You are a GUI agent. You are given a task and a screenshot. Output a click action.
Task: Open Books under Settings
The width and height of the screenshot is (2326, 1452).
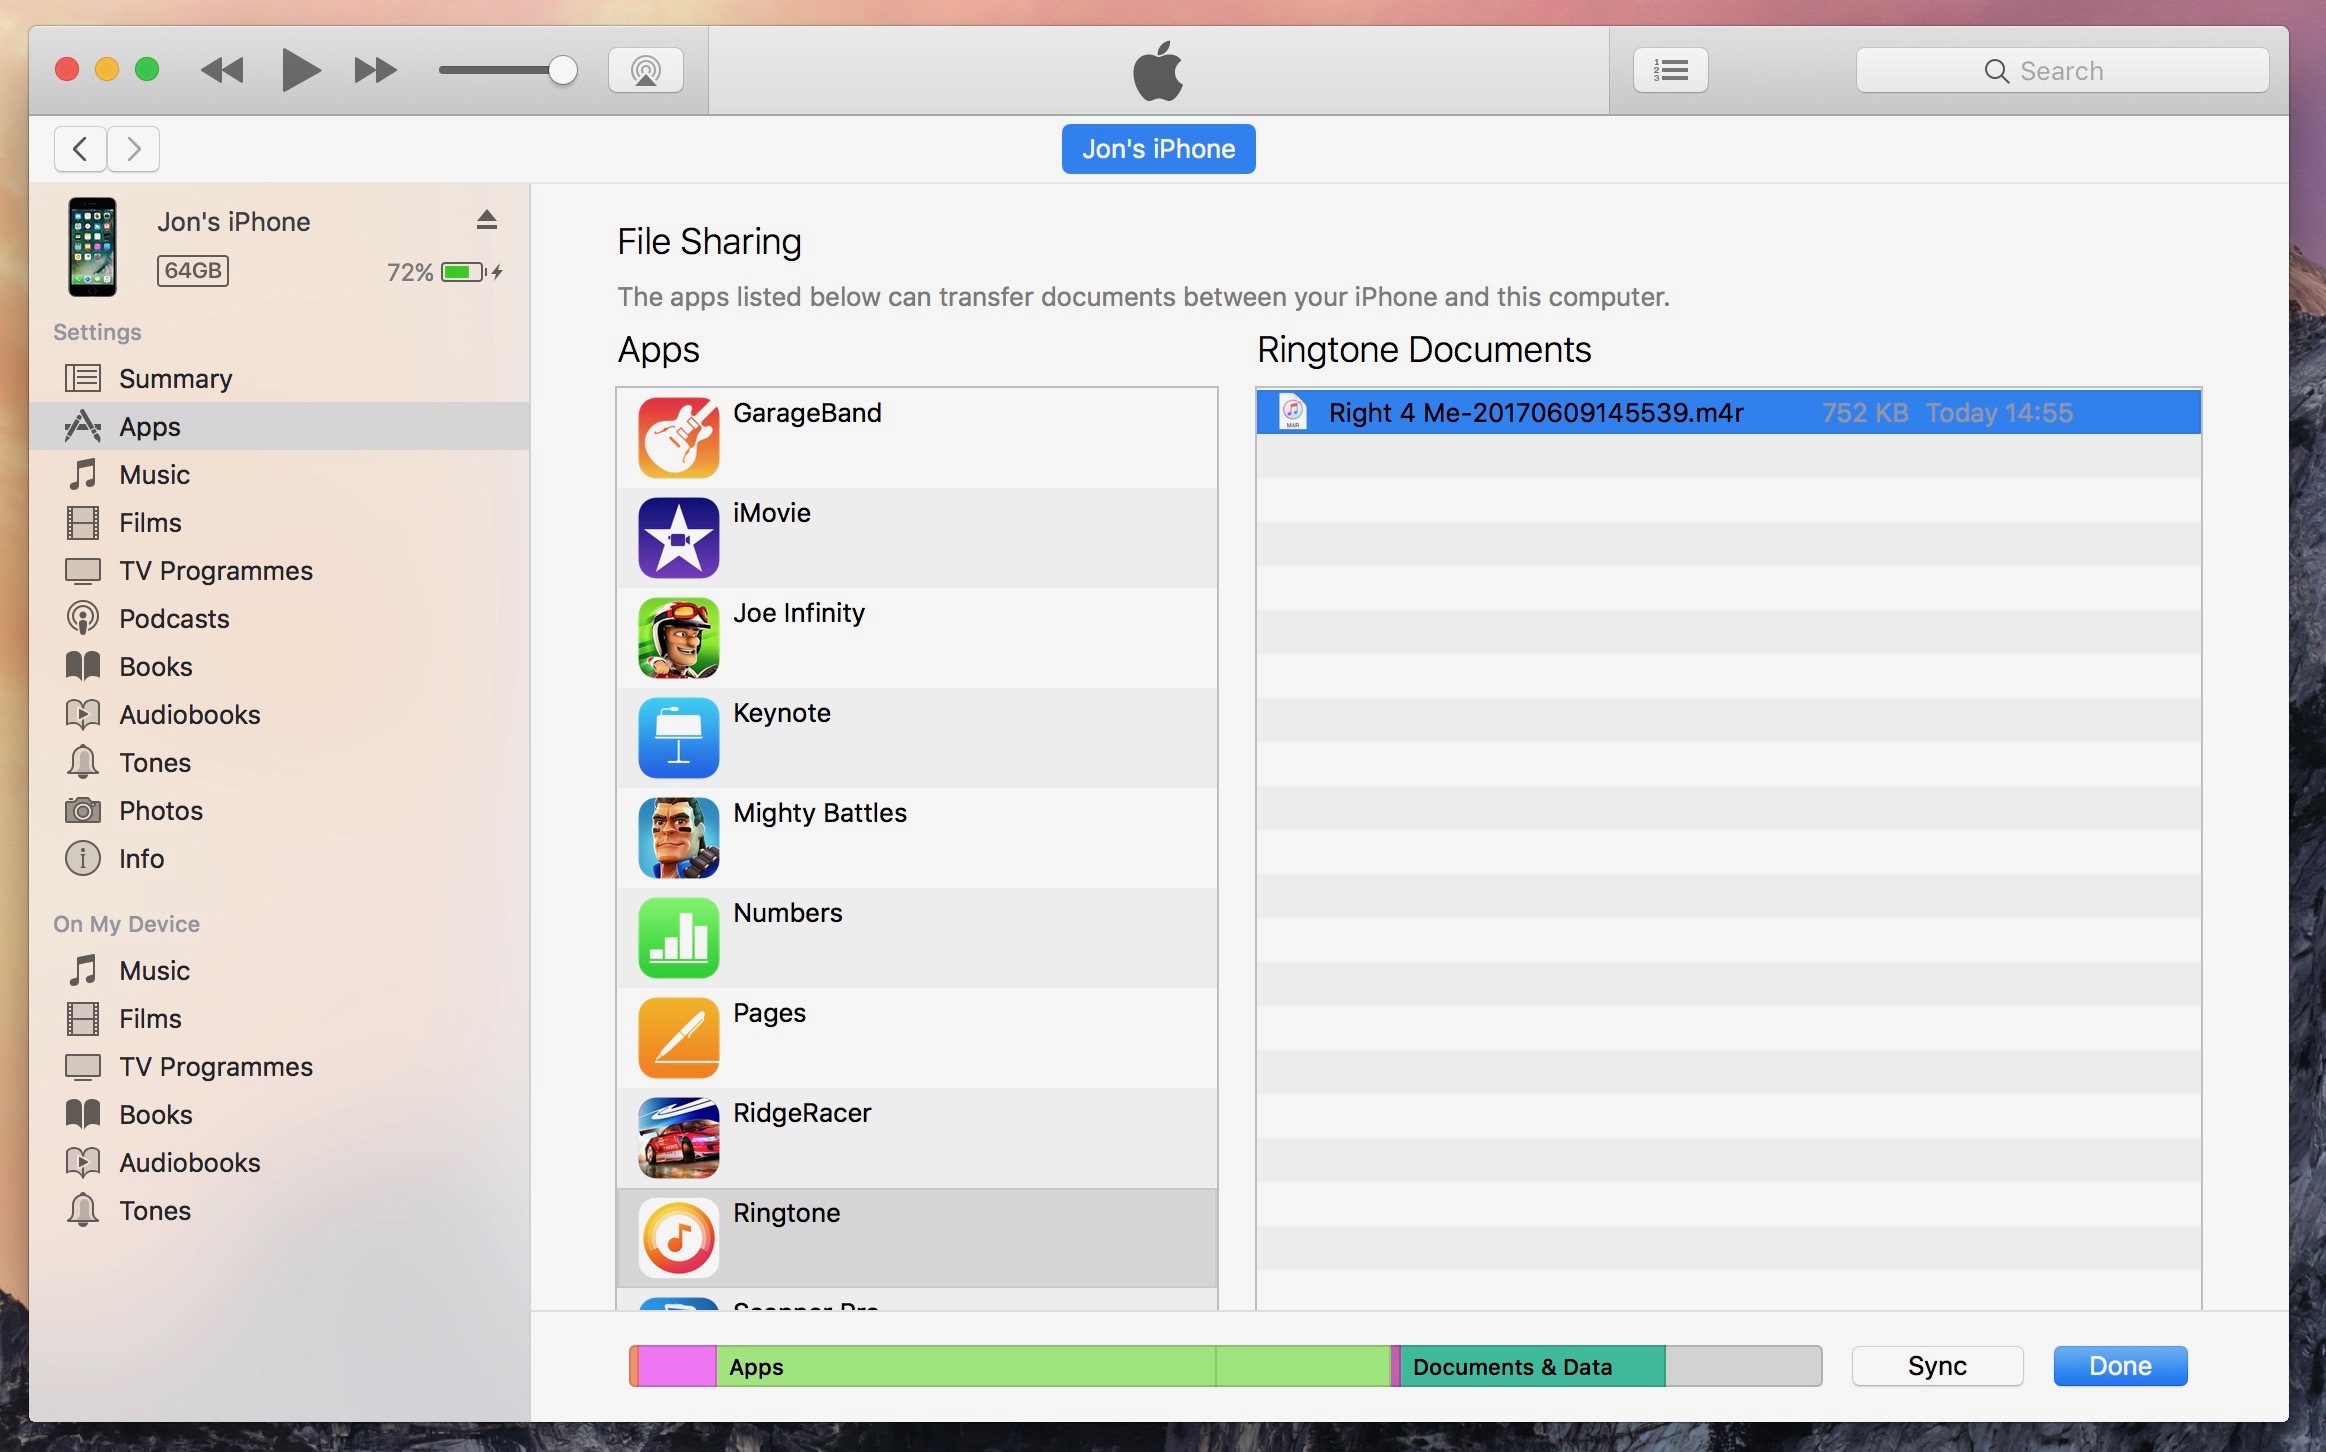click(x=280, y=666)
